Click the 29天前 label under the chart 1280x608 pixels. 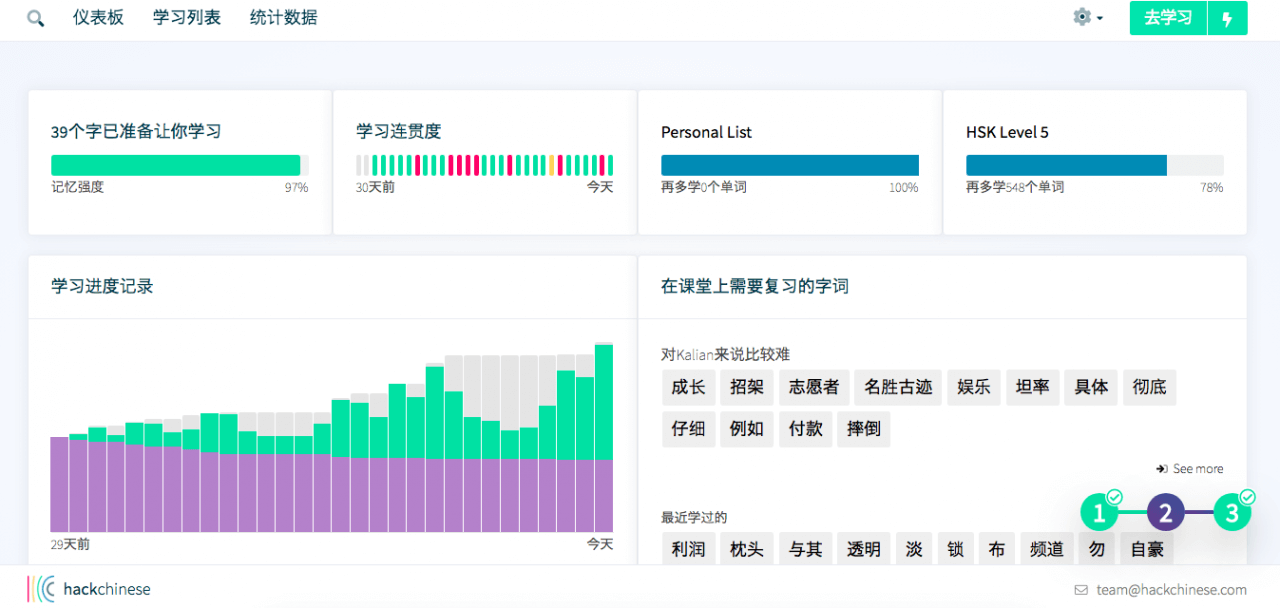click(x=70, y=544)
